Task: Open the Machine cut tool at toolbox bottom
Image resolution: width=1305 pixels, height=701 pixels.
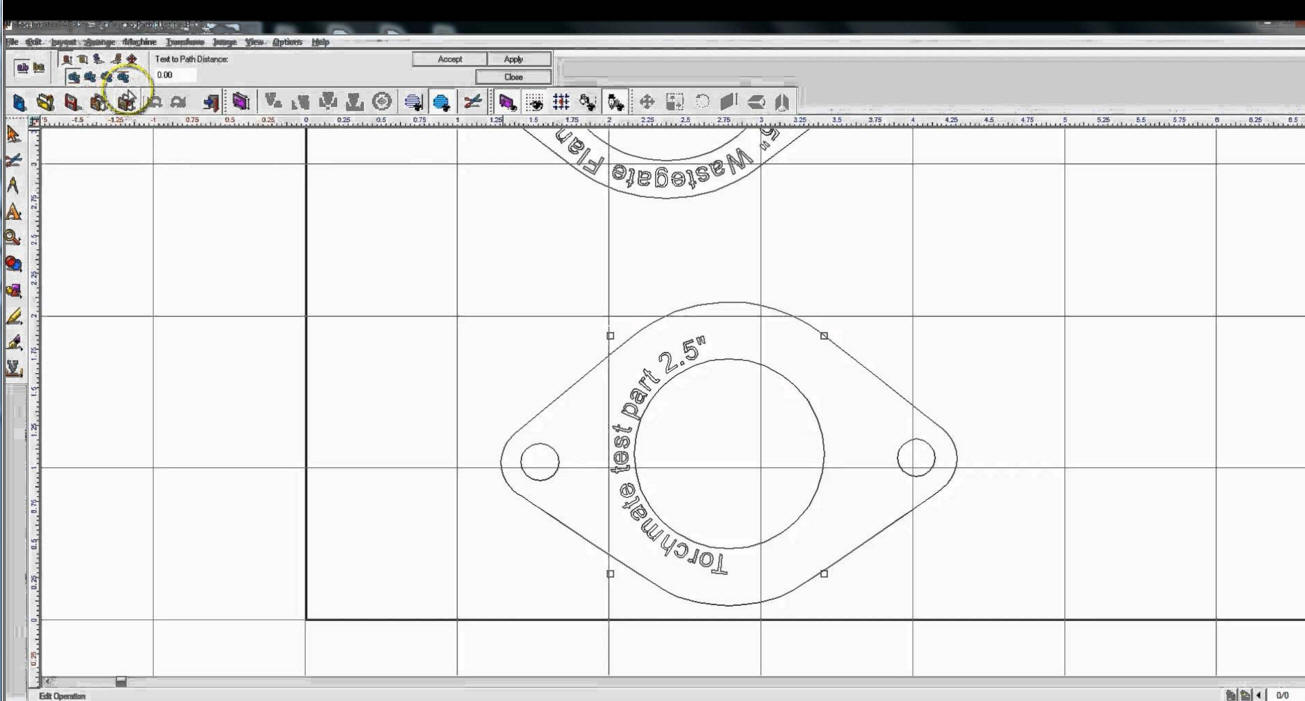Action: 13,368
